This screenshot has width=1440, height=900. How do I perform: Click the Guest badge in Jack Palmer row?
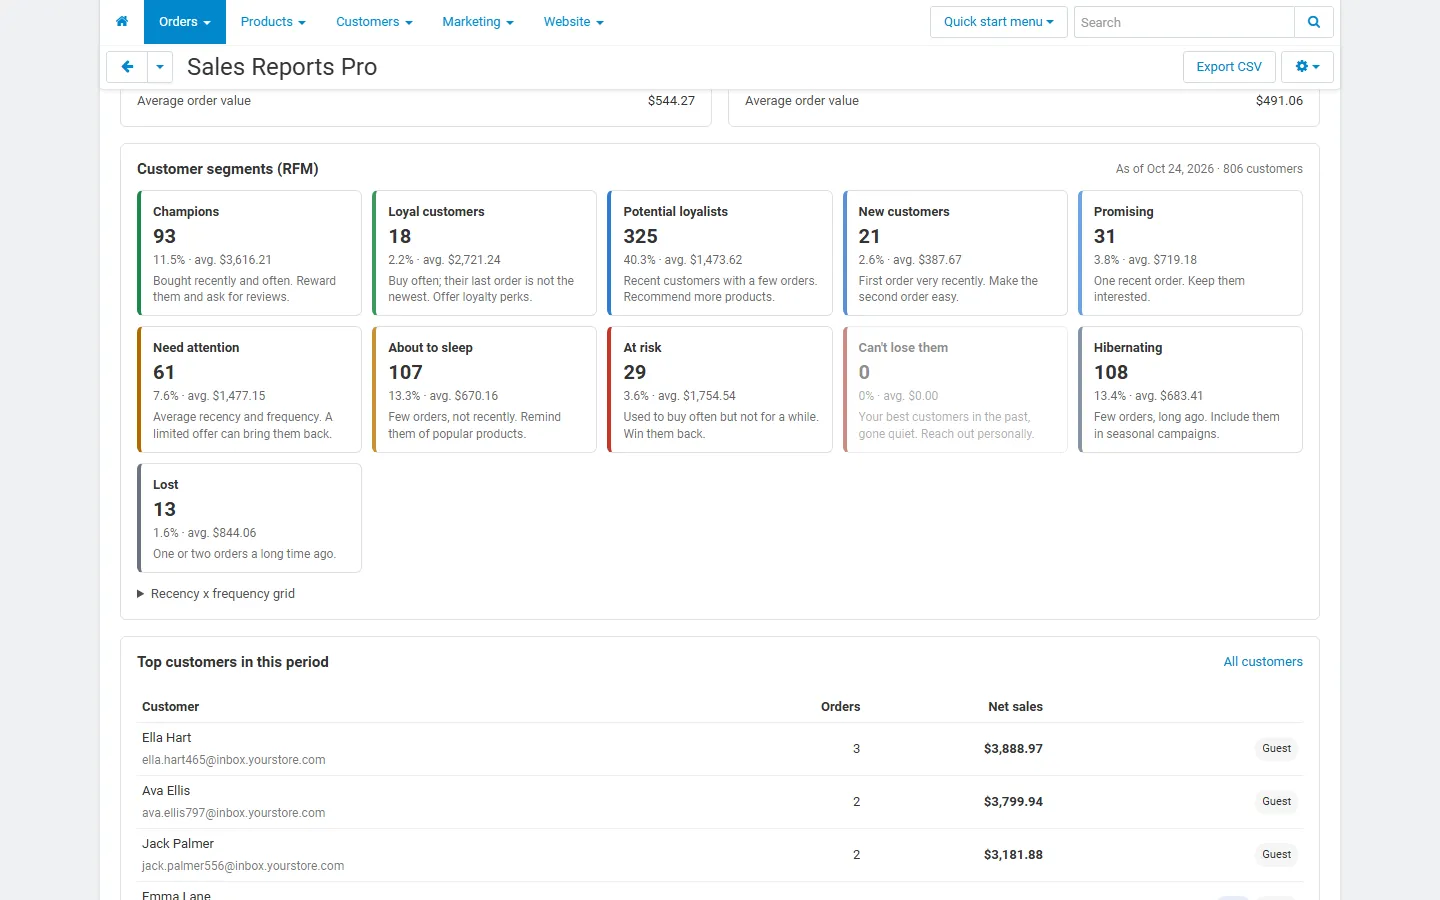click(1276, 855)
